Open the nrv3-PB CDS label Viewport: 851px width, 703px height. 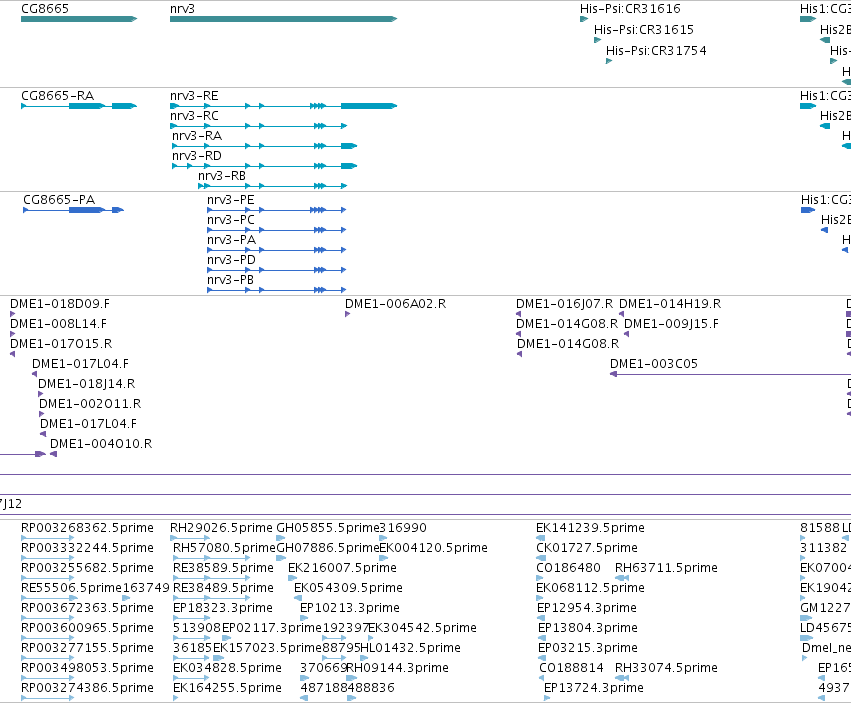(231, 280)
